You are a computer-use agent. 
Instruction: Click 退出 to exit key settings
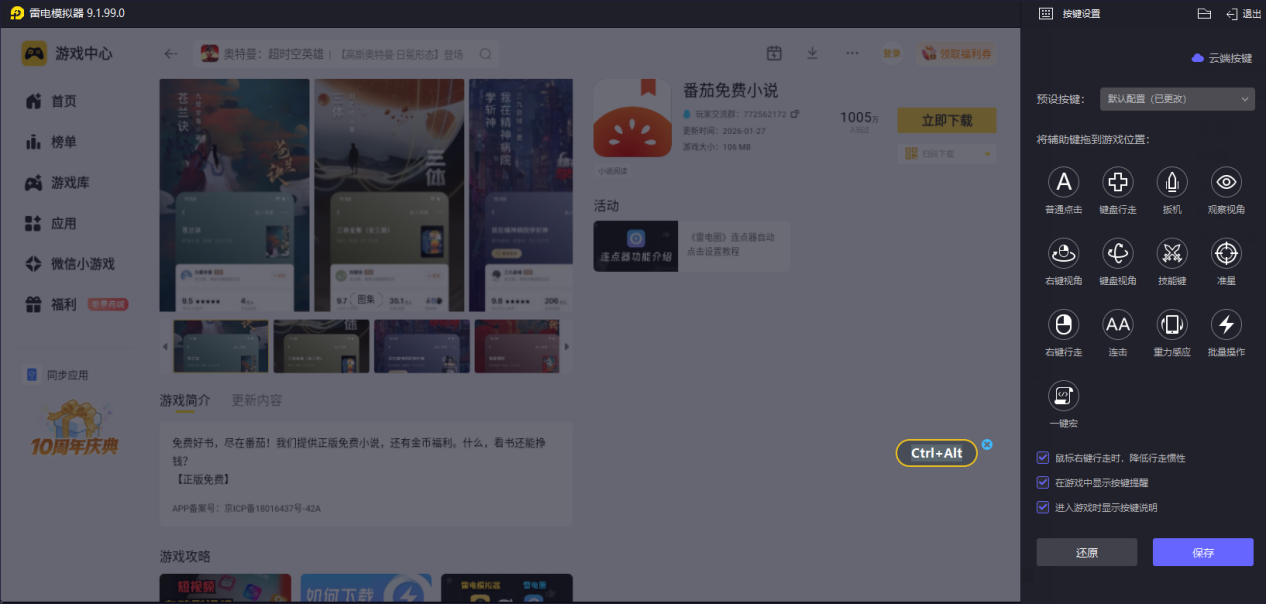tap(1244, 13)
